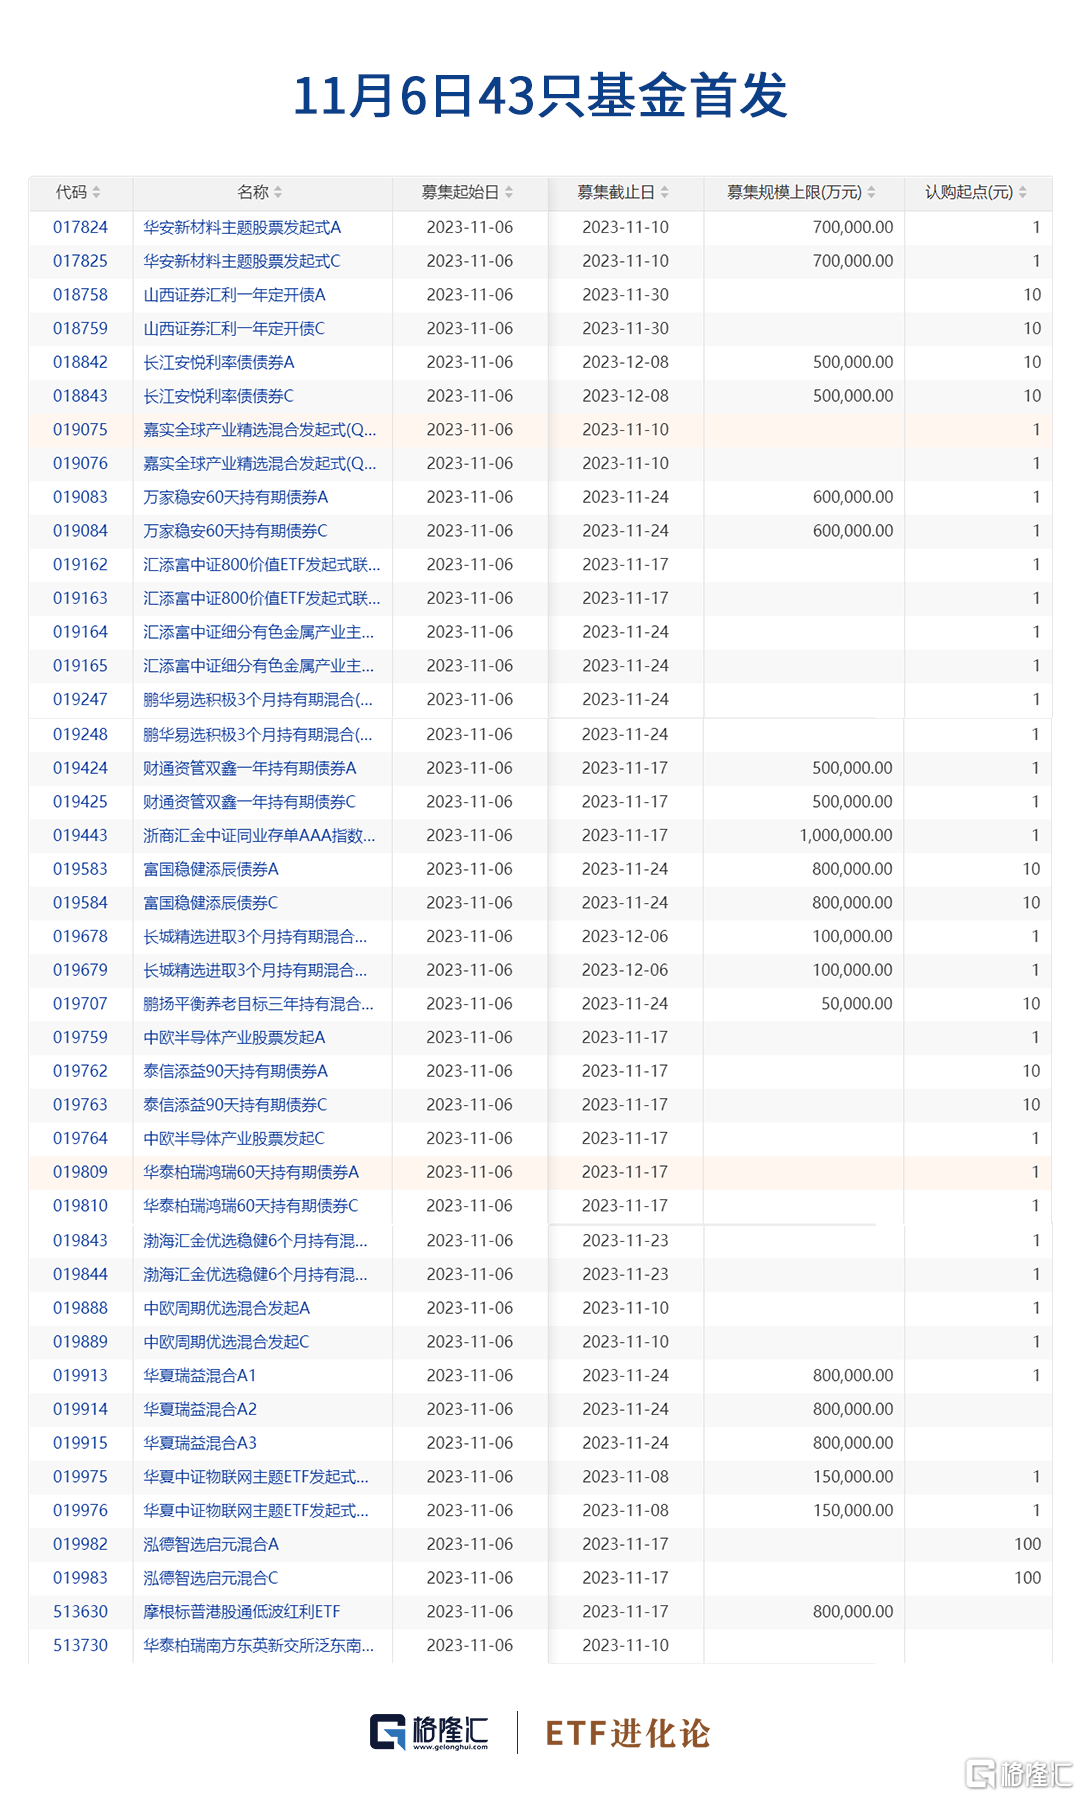
Task: Click the sort arrows beside 名称
Action: click(x=278, y=192)
